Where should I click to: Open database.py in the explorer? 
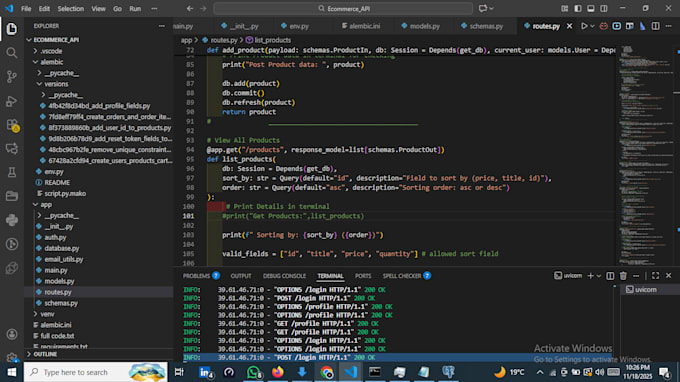(62, 248)
